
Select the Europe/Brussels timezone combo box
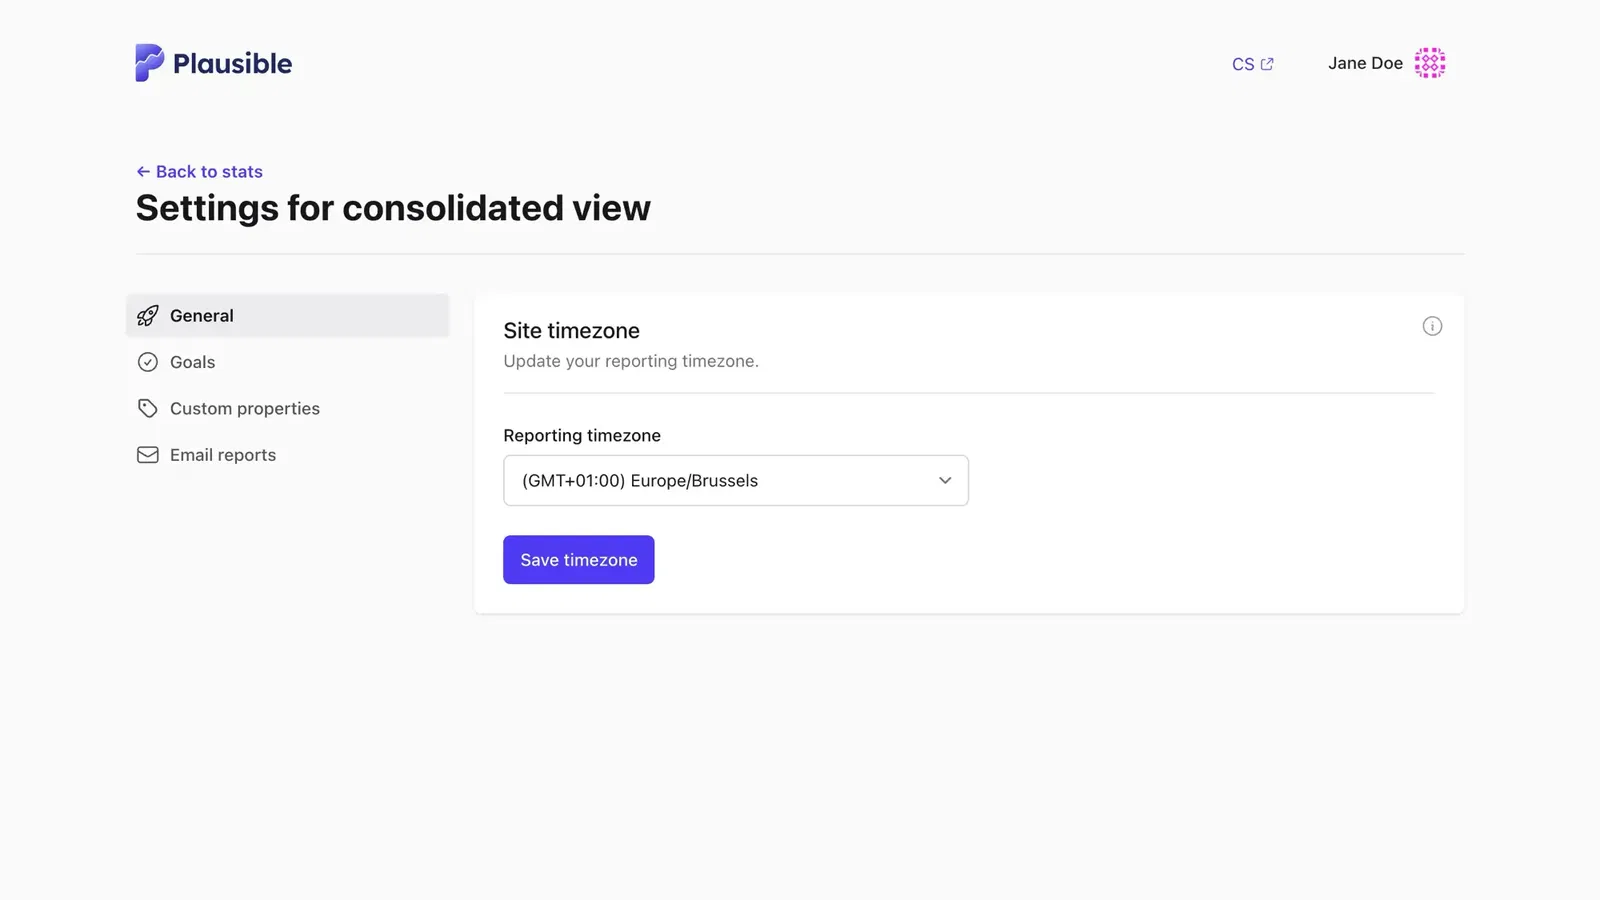point(735,480)
